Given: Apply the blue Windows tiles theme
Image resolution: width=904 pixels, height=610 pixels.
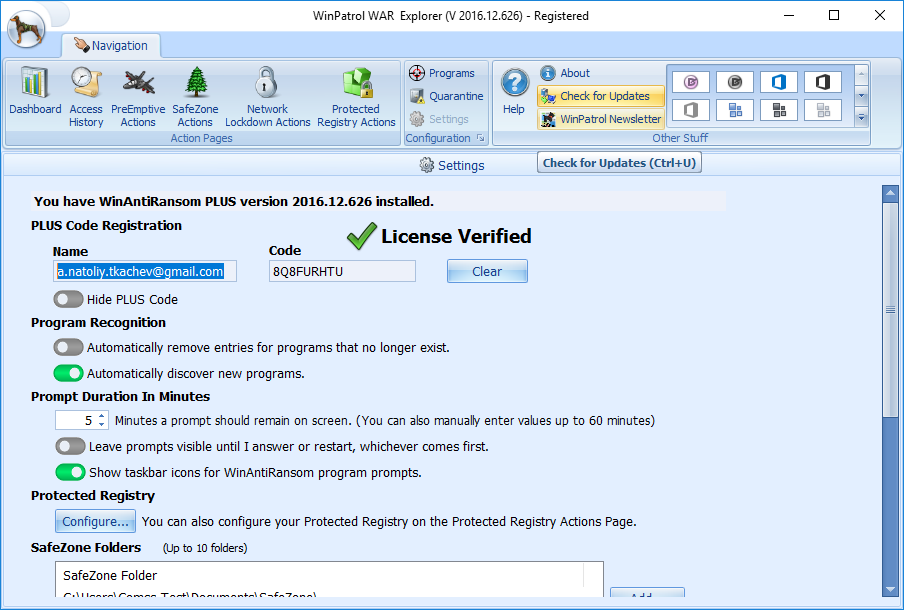Looking at the screenshot, I should tap(734, 110).
